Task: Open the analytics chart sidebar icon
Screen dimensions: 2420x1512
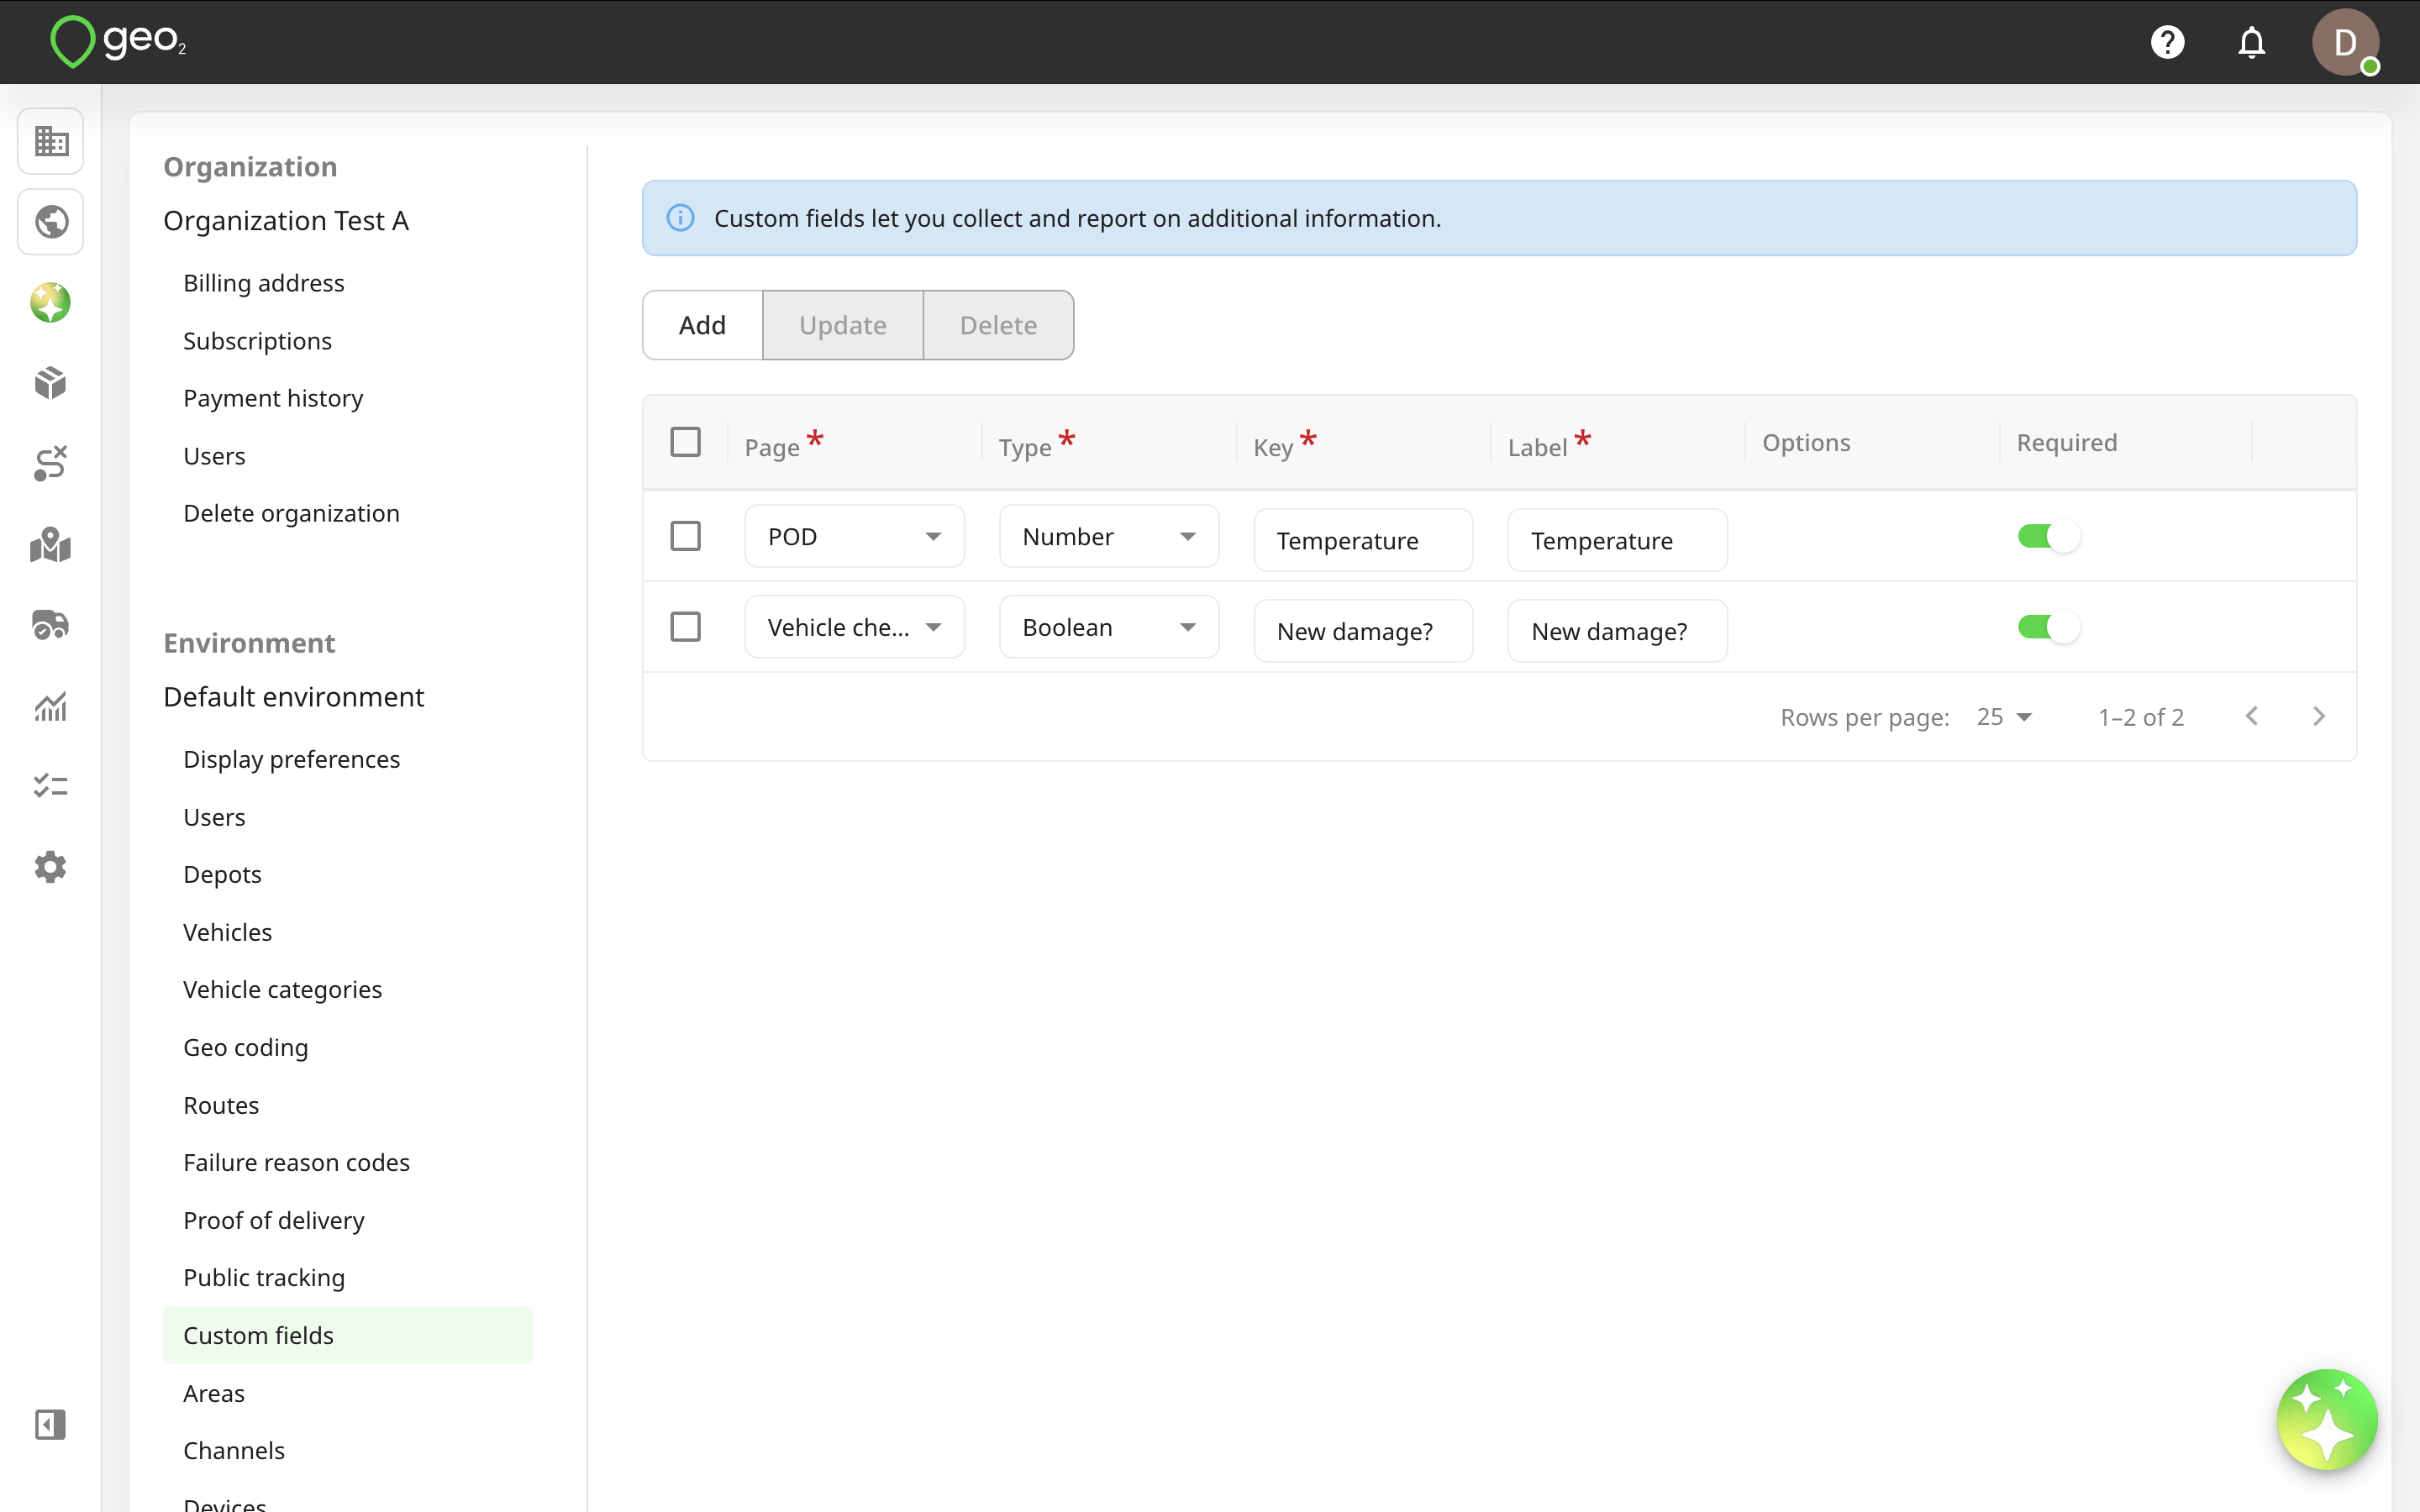Action: point(51,706)
